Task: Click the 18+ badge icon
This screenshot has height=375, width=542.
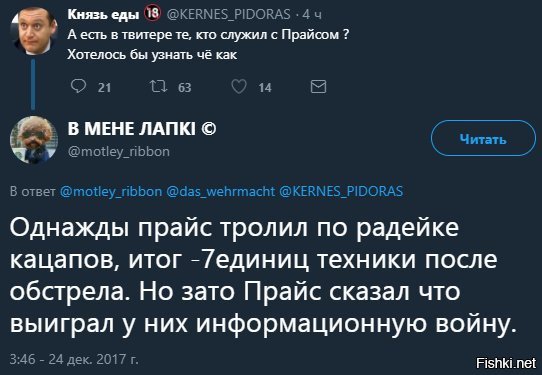Action: click(x=152, y=14)
